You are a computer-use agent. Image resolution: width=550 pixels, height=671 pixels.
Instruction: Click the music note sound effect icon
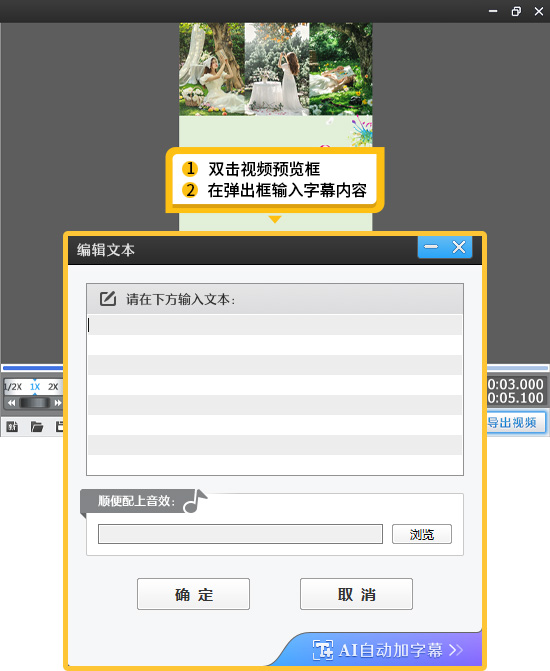[195, 501]
